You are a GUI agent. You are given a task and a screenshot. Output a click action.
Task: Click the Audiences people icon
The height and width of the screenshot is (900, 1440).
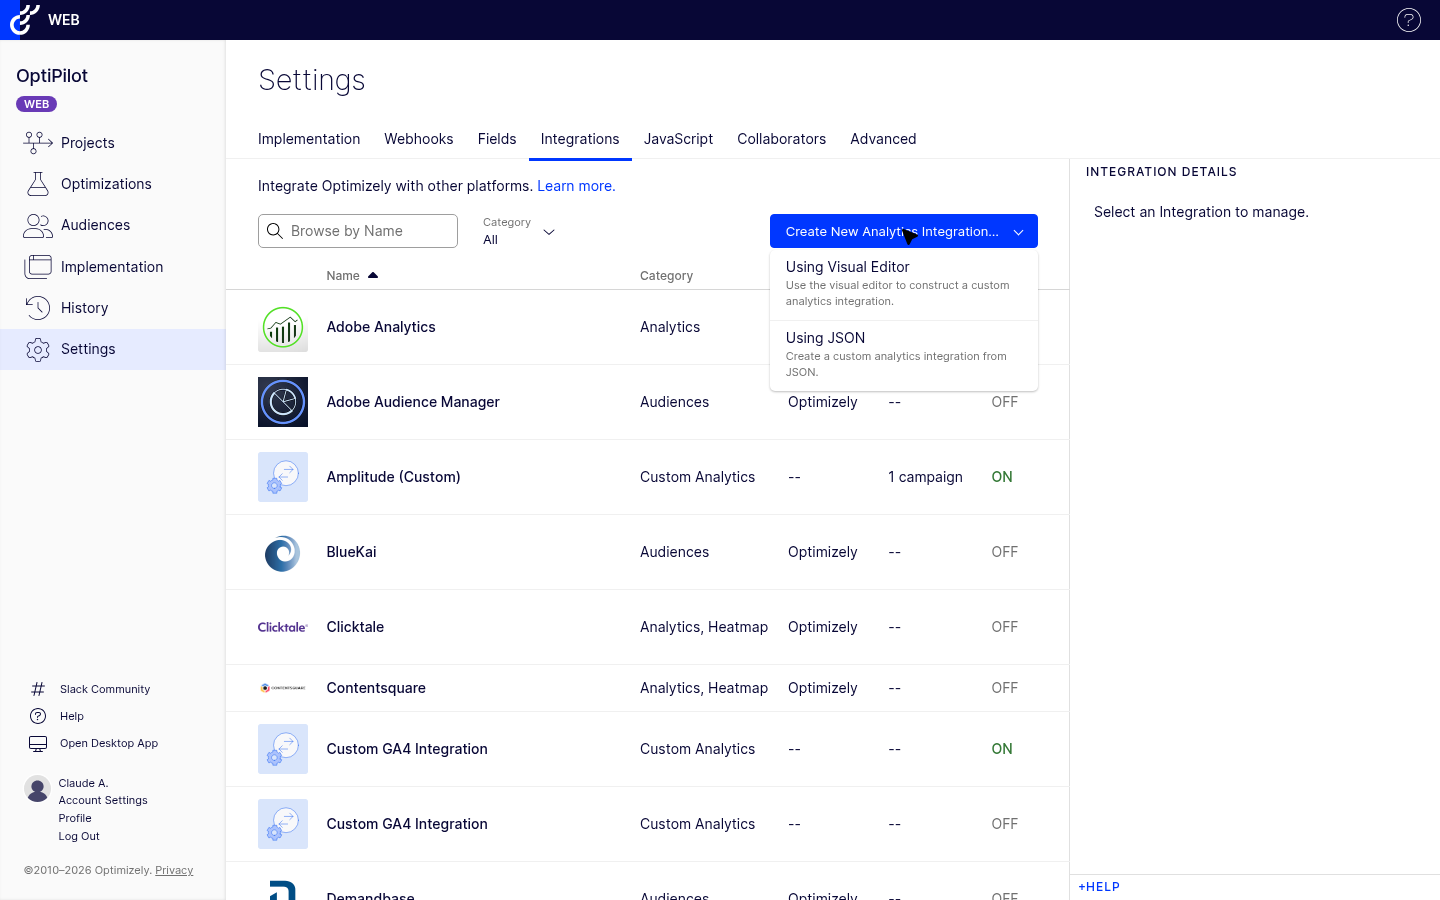[38, 225]
